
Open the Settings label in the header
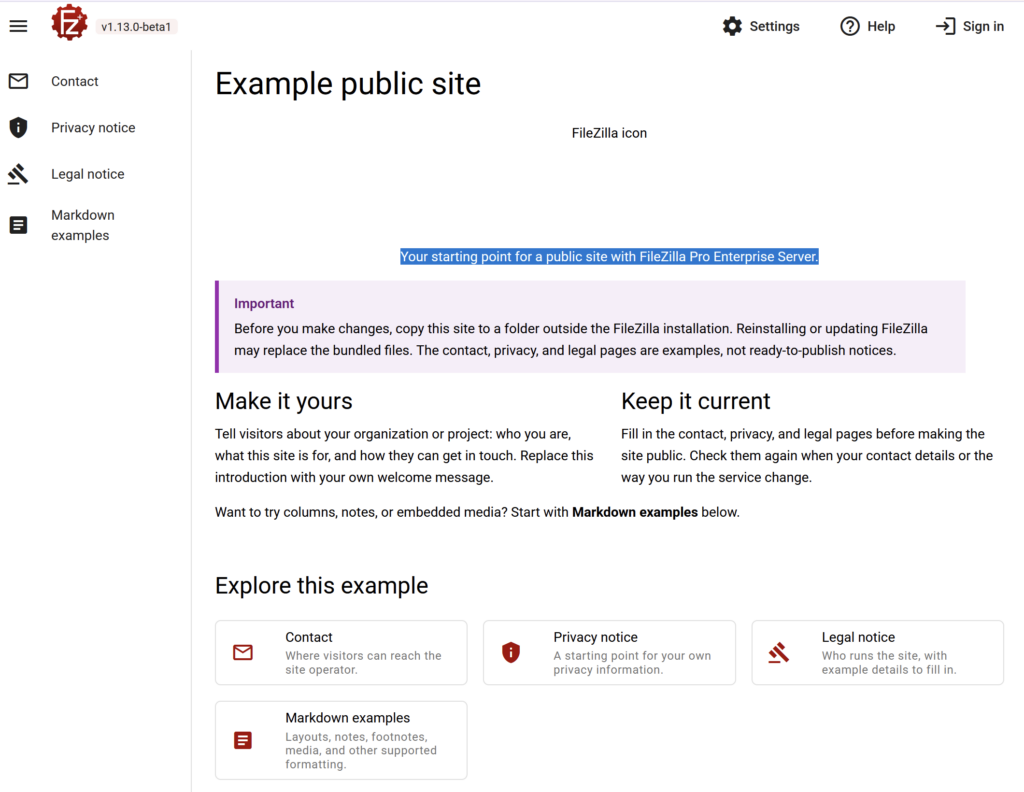774,26
